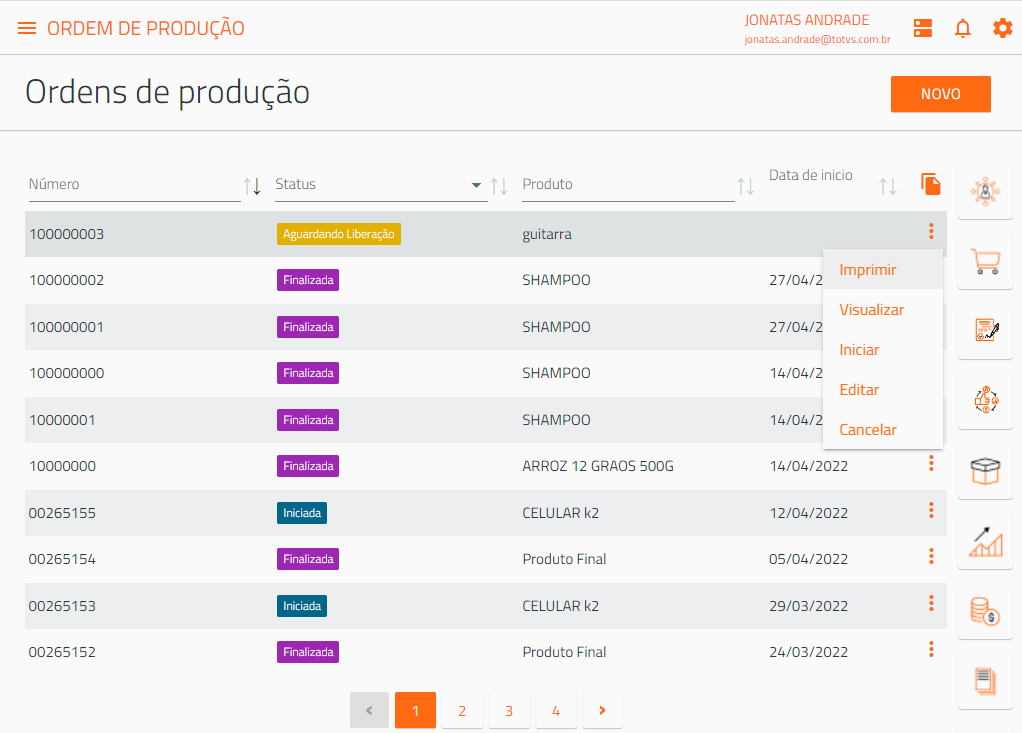1022x733 pixels.
Task: Open the notifications bell
Action: pos(963,28)
